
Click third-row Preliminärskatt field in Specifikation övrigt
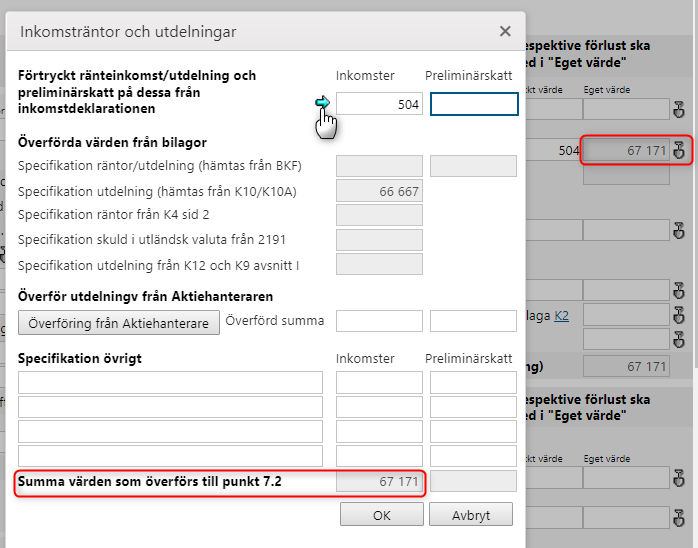pyautogui.click(x=473, y=432)
